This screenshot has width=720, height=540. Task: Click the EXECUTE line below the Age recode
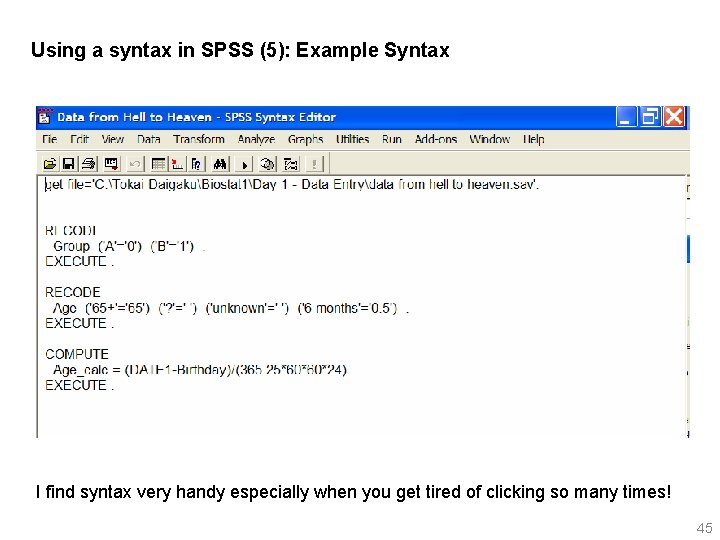pos(79,324)
